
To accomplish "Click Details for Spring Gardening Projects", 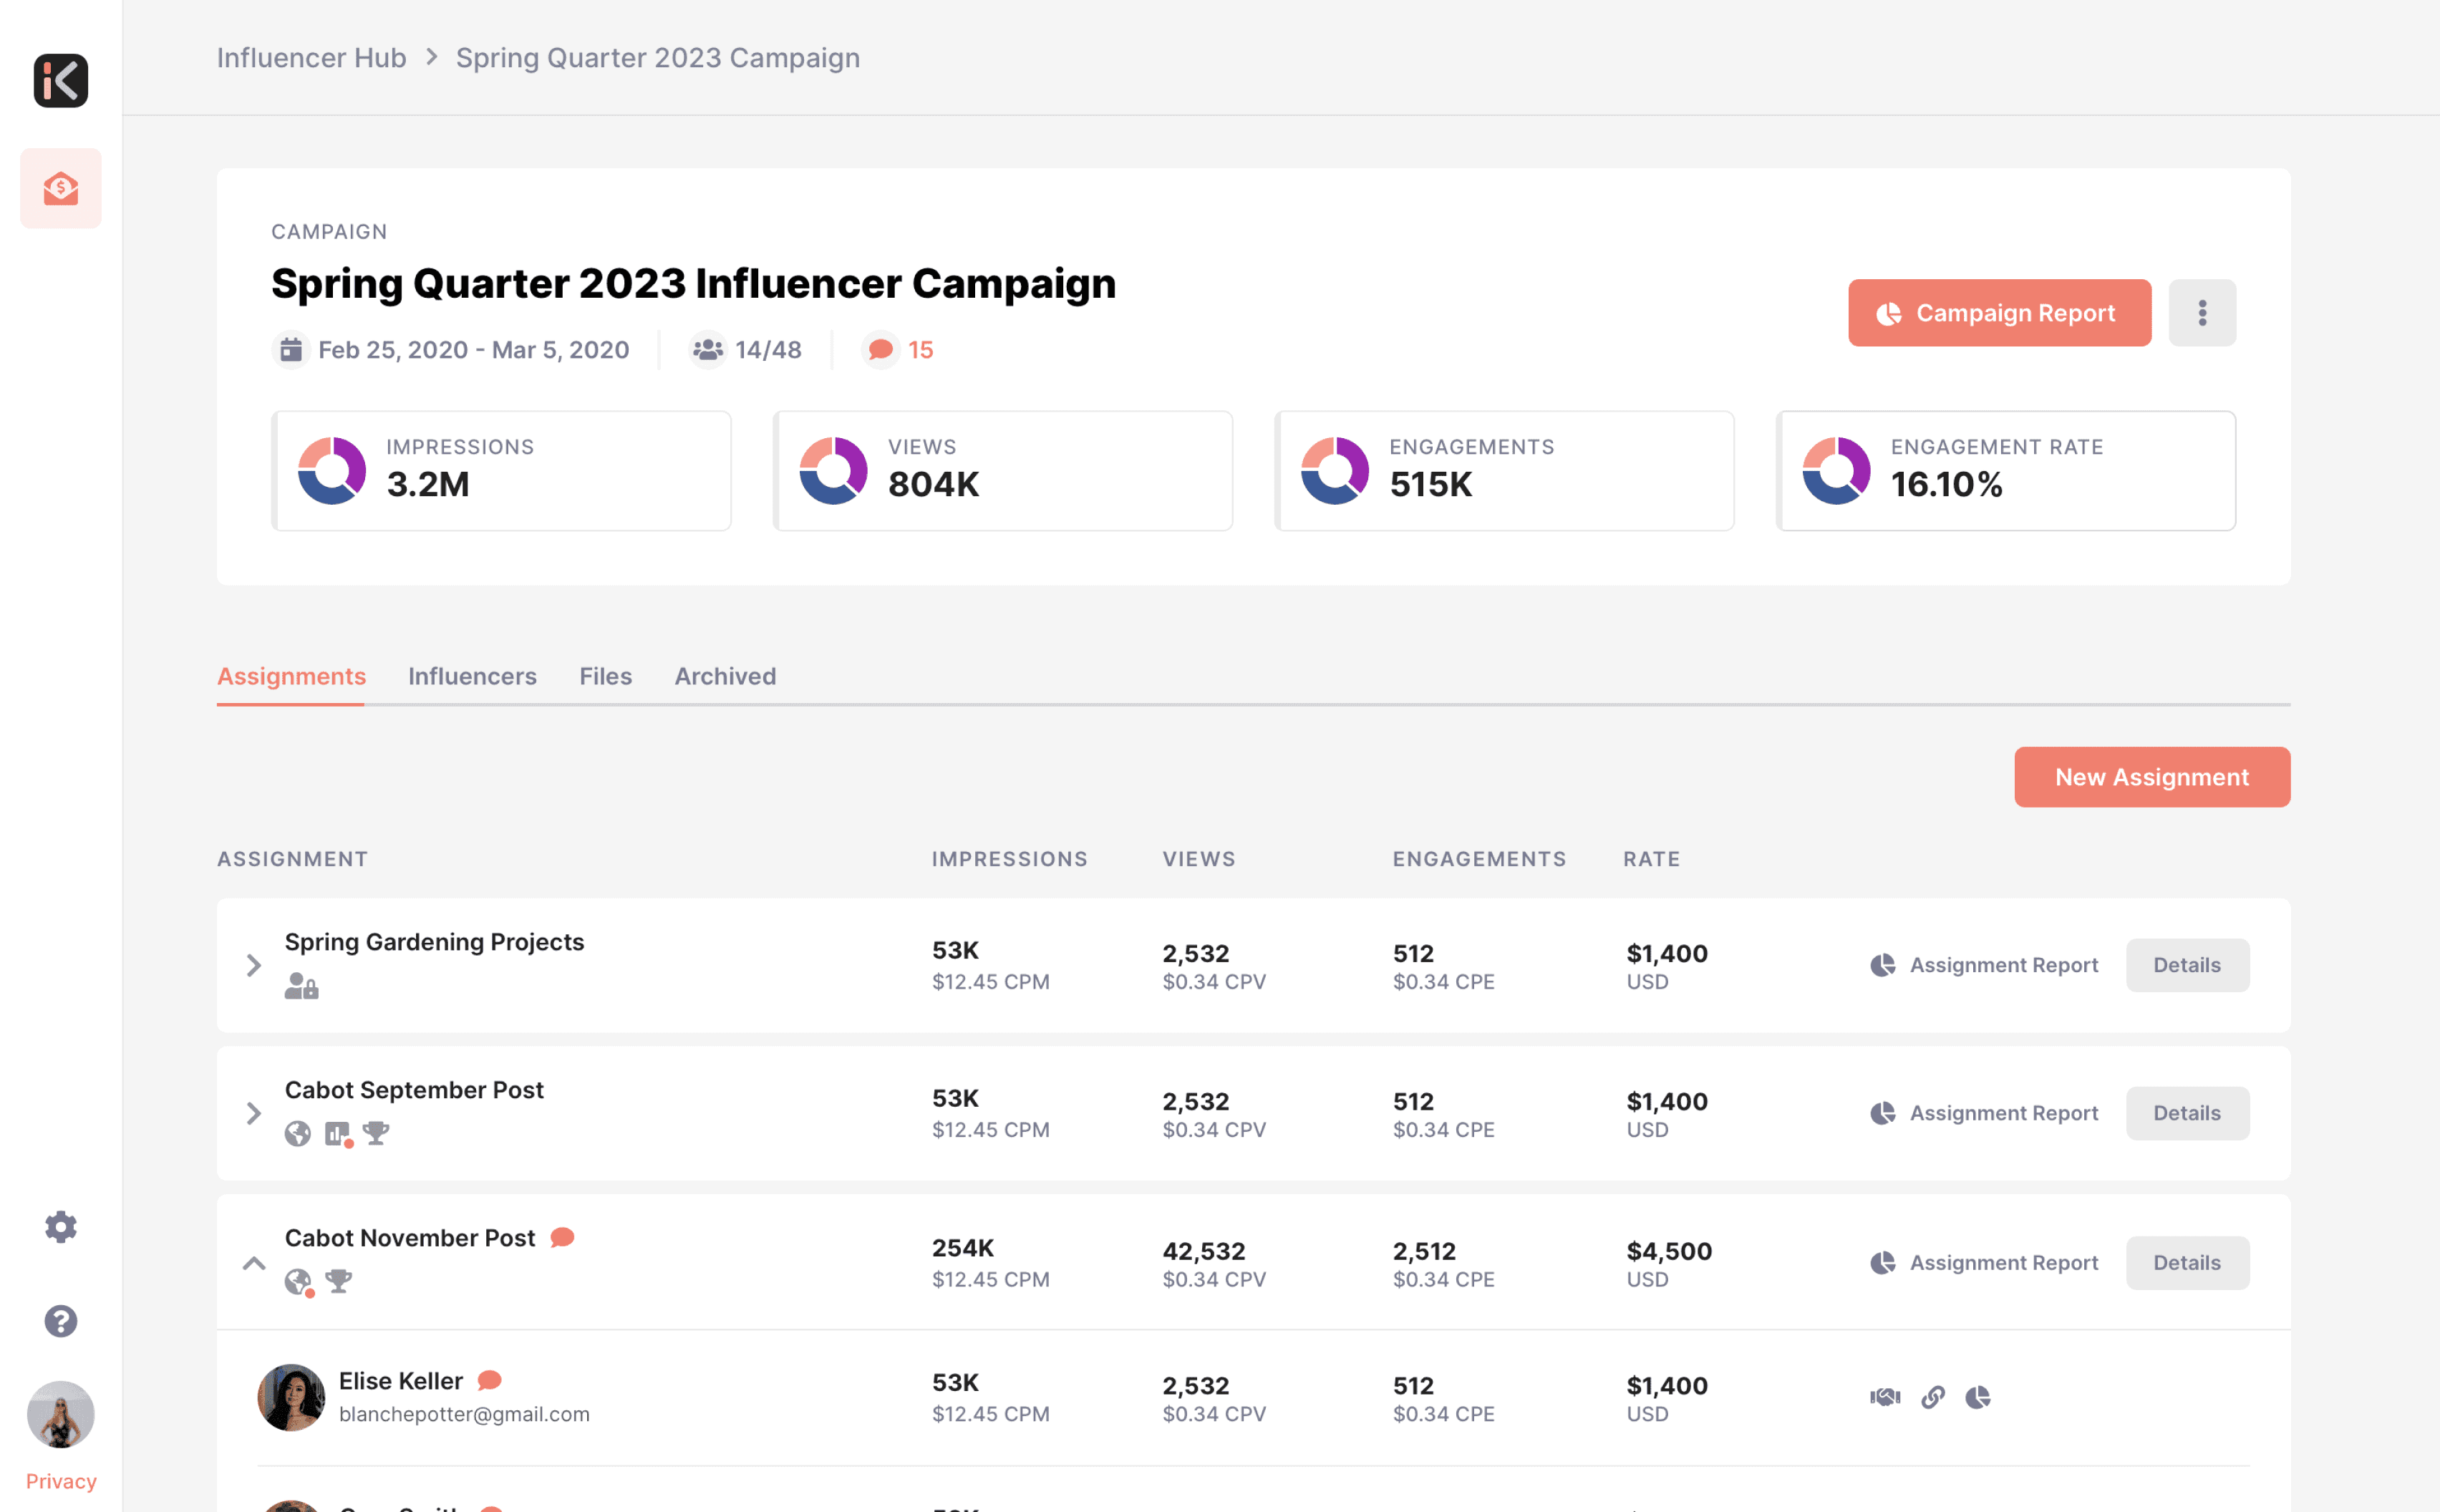I will coord(2188,965).
